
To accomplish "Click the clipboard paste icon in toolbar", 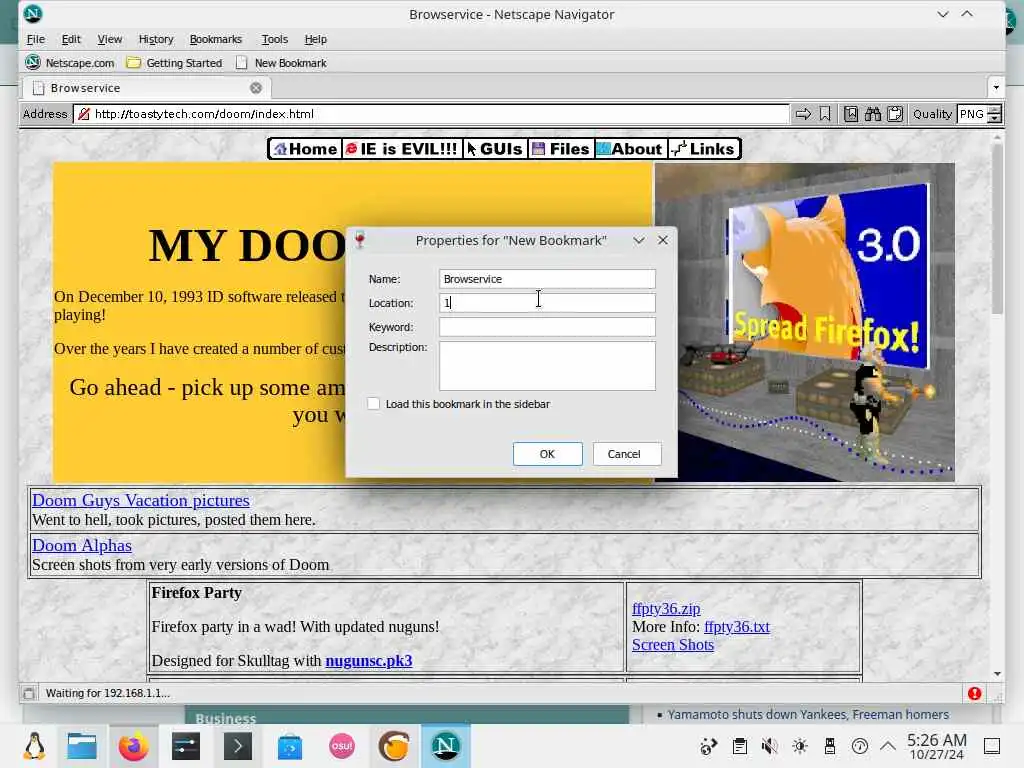I will coord(895,114).
